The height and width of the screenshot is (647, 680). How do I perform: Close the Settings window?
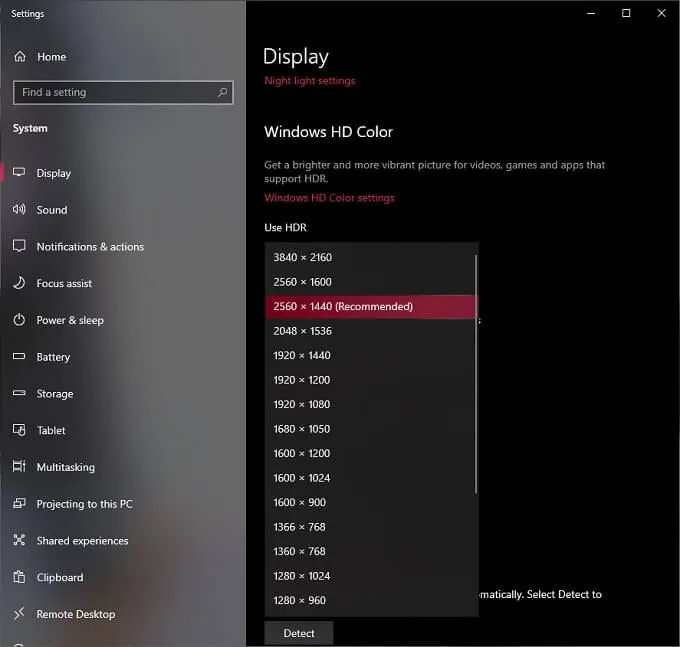click(661, 13)
